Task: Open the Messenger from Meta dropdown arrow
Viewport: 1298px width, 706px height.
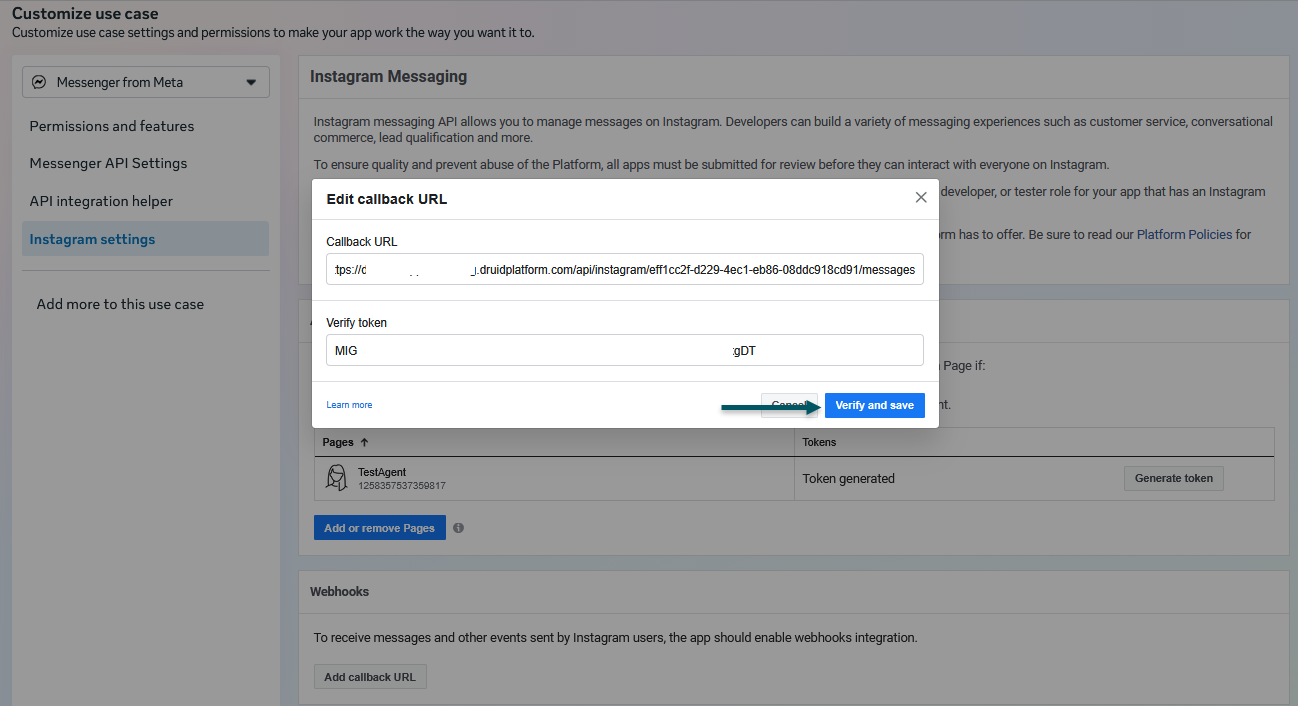Action: tap(251, 83)
